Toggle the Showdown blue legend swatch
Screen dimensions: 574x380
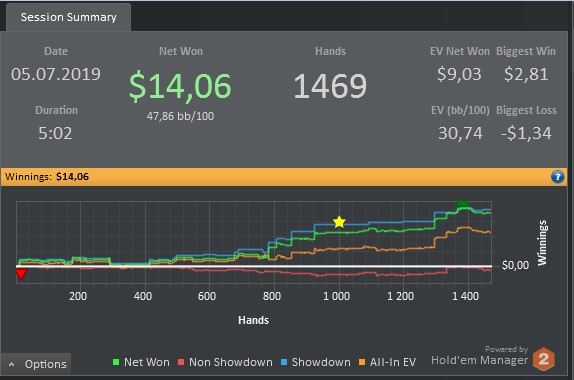pos(284,362)
